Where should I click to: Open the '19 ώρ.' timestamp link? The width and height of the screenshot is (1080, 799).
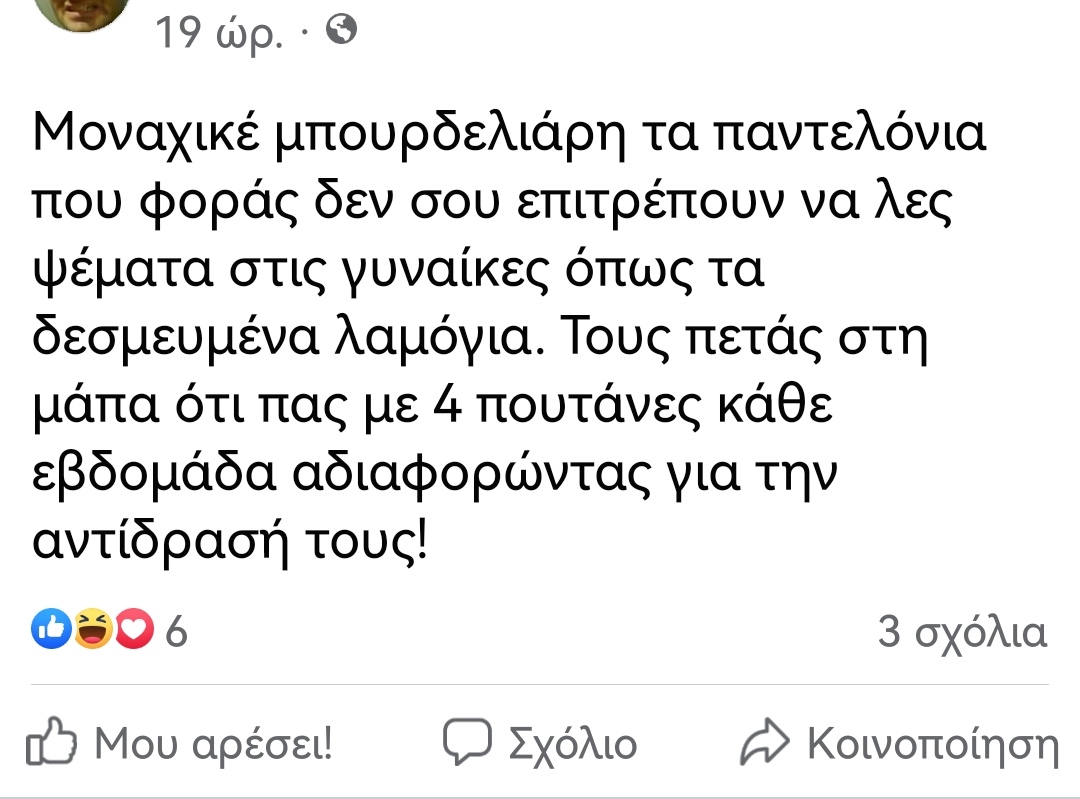tap(220, 36)
